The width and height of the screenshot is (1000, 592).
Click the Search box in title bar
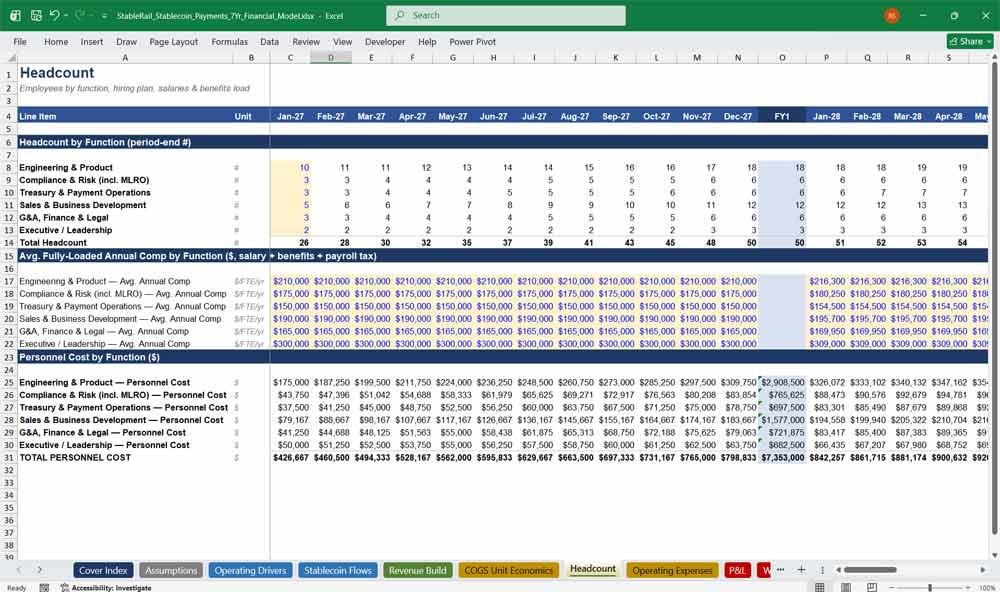click(505, 15)
